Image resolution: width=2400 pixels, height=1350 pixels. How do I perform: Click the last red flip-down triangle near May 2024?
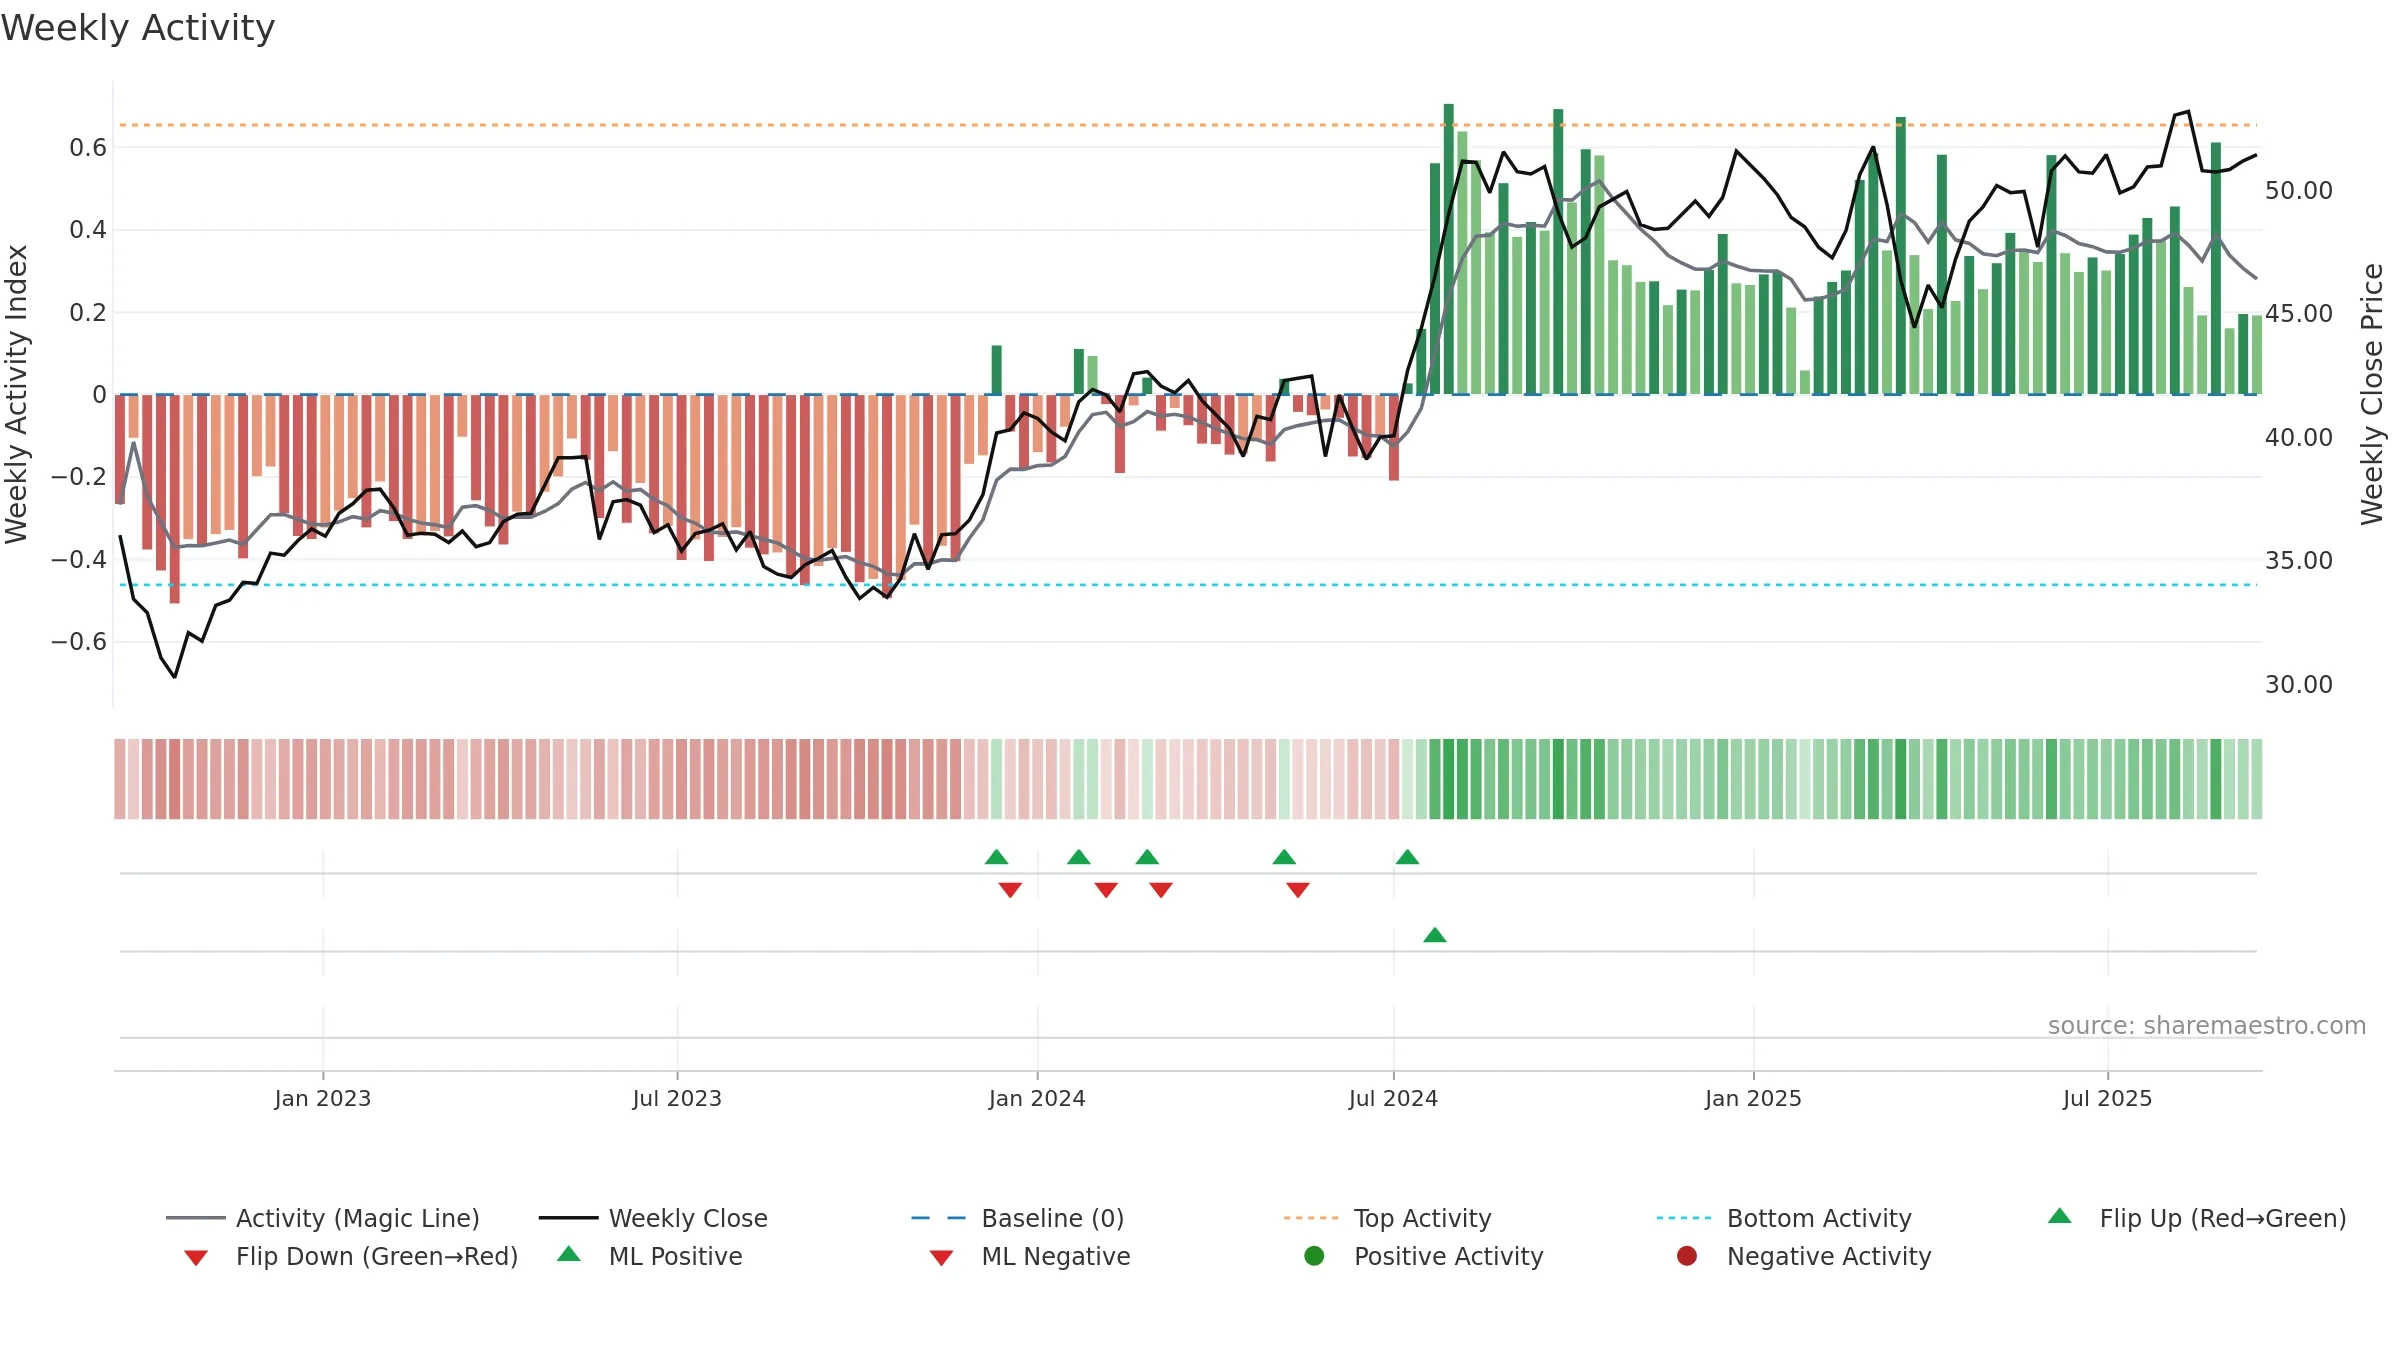point(1298,889)
